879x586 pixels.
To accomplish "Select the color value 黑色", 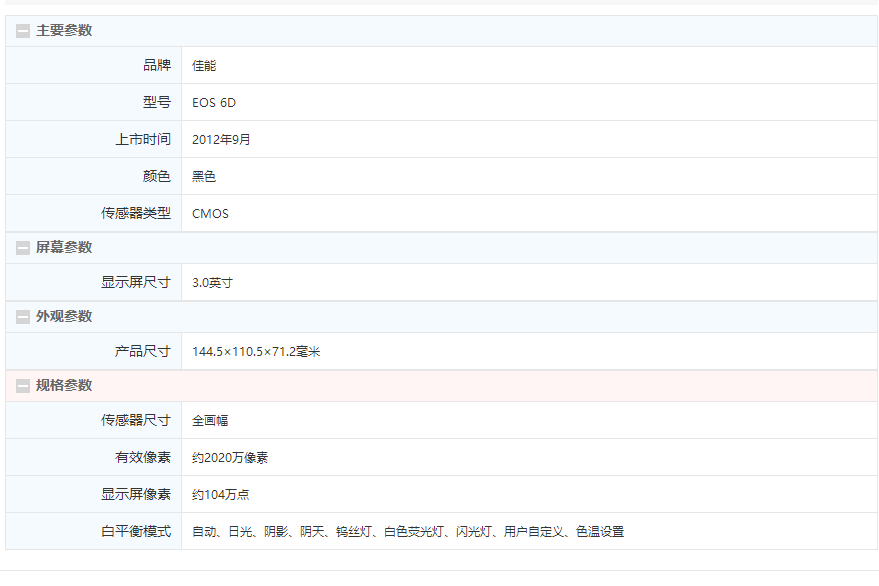I will click(x=204, y=177).
